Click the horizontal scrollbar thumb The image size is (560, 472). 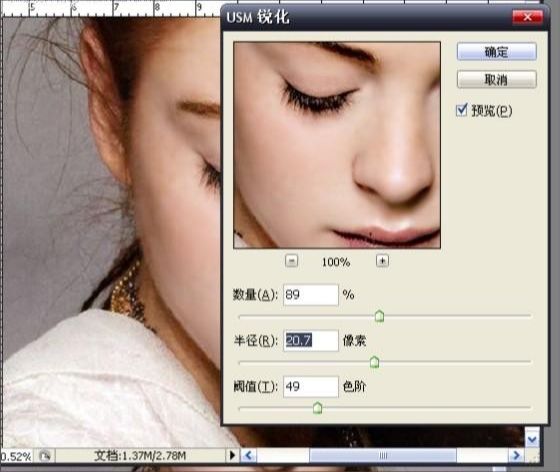(x=382, y=456)
